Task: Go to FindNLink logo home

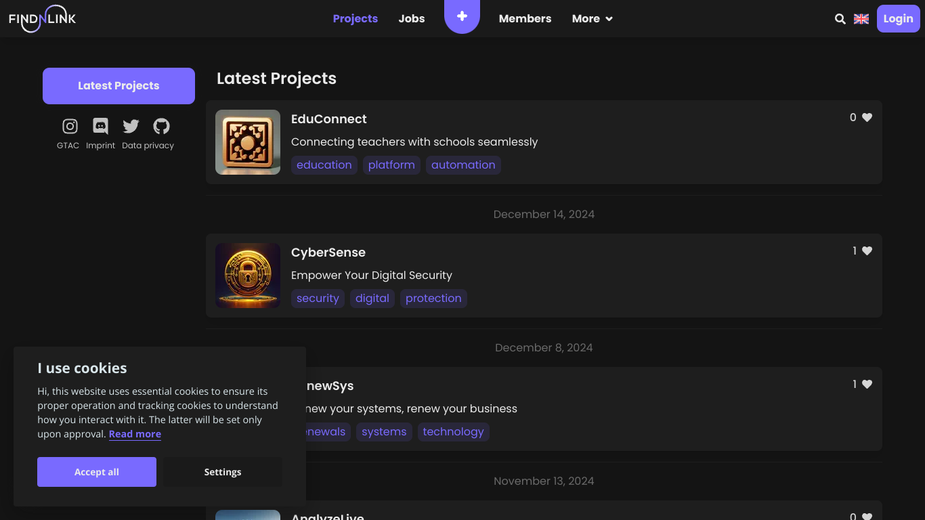Action: click(x=42, y=19)
